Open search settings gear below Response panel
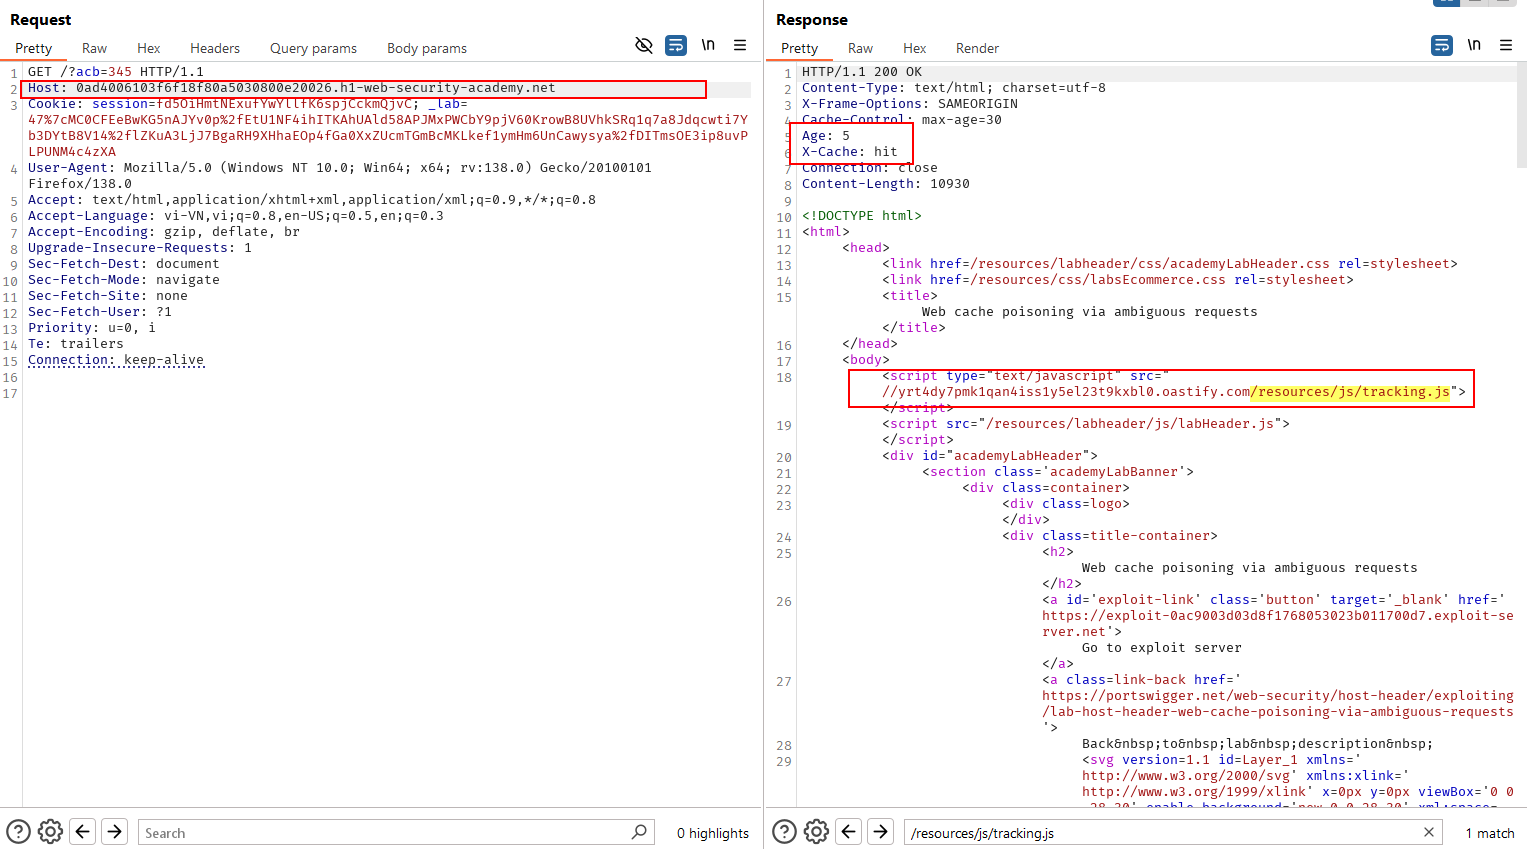Image resolution: width=1527 pixels, height=849 pixels. (x=817, y=832)
